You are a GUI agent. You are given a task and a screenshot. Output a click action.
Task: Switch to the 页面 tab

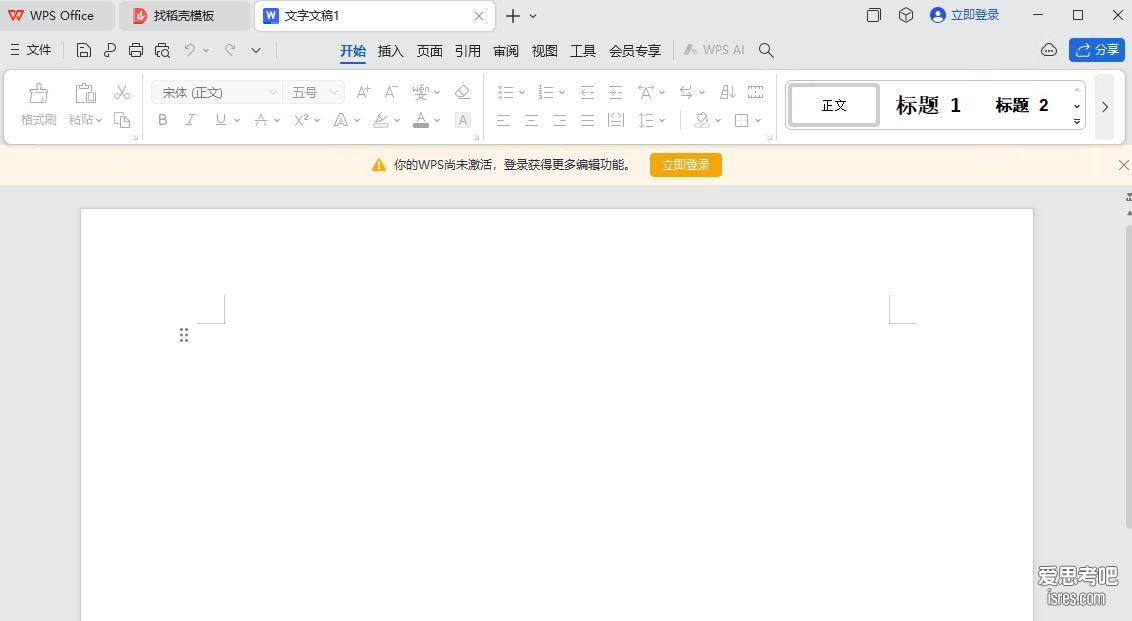[x=430, y=51]
